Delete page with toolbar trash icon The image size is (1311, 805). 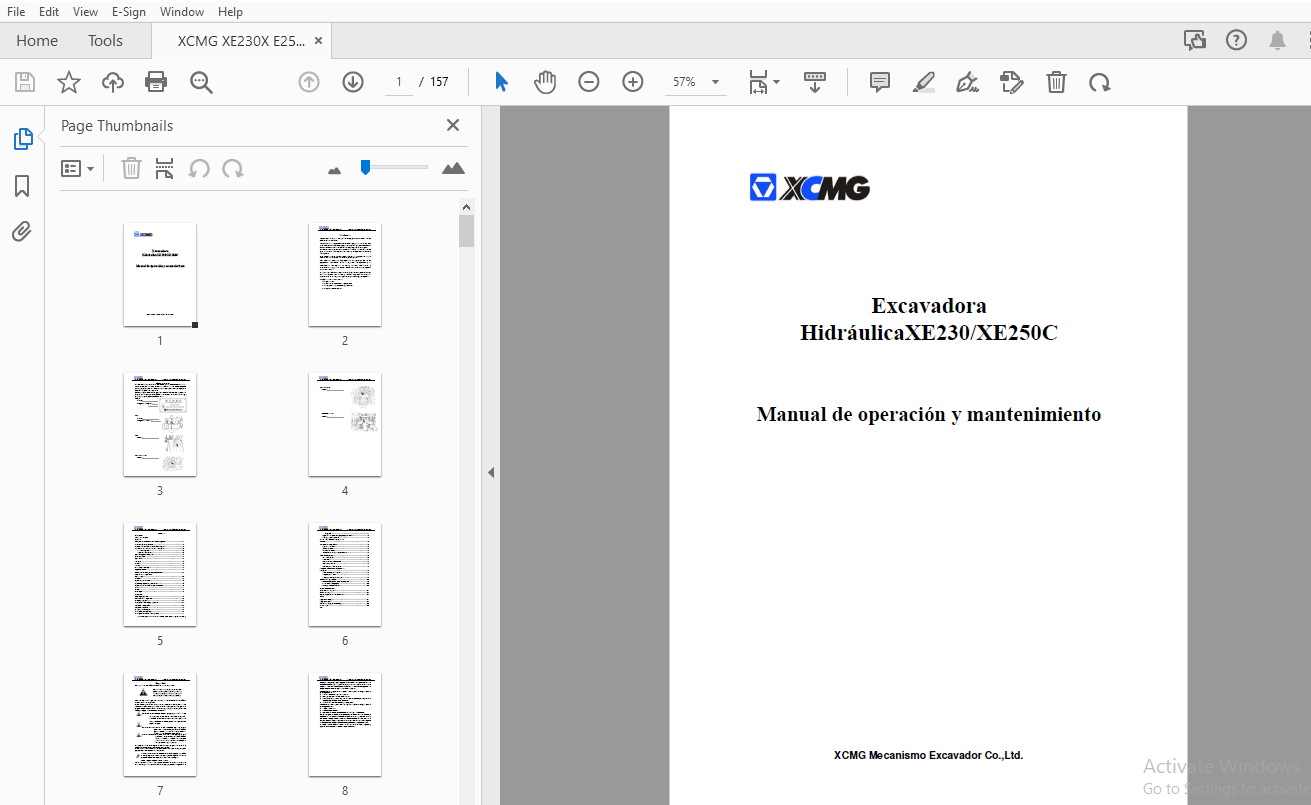[1056, 82]
